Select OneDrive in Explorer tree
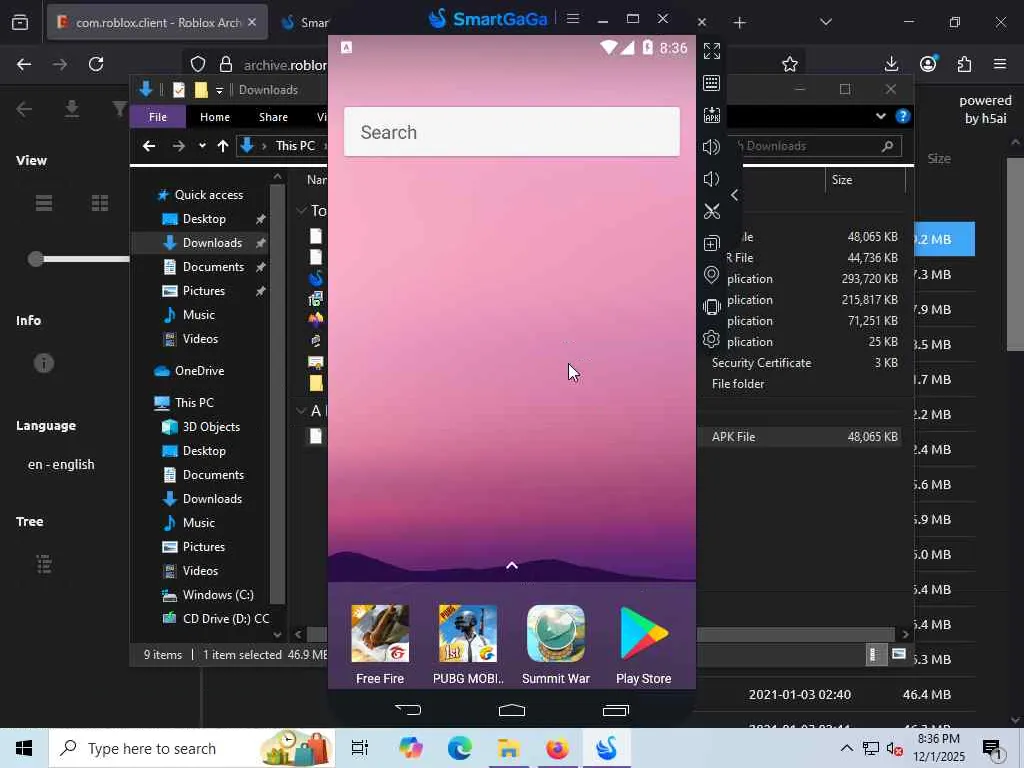1024x768 pixels. pos(189,370)
